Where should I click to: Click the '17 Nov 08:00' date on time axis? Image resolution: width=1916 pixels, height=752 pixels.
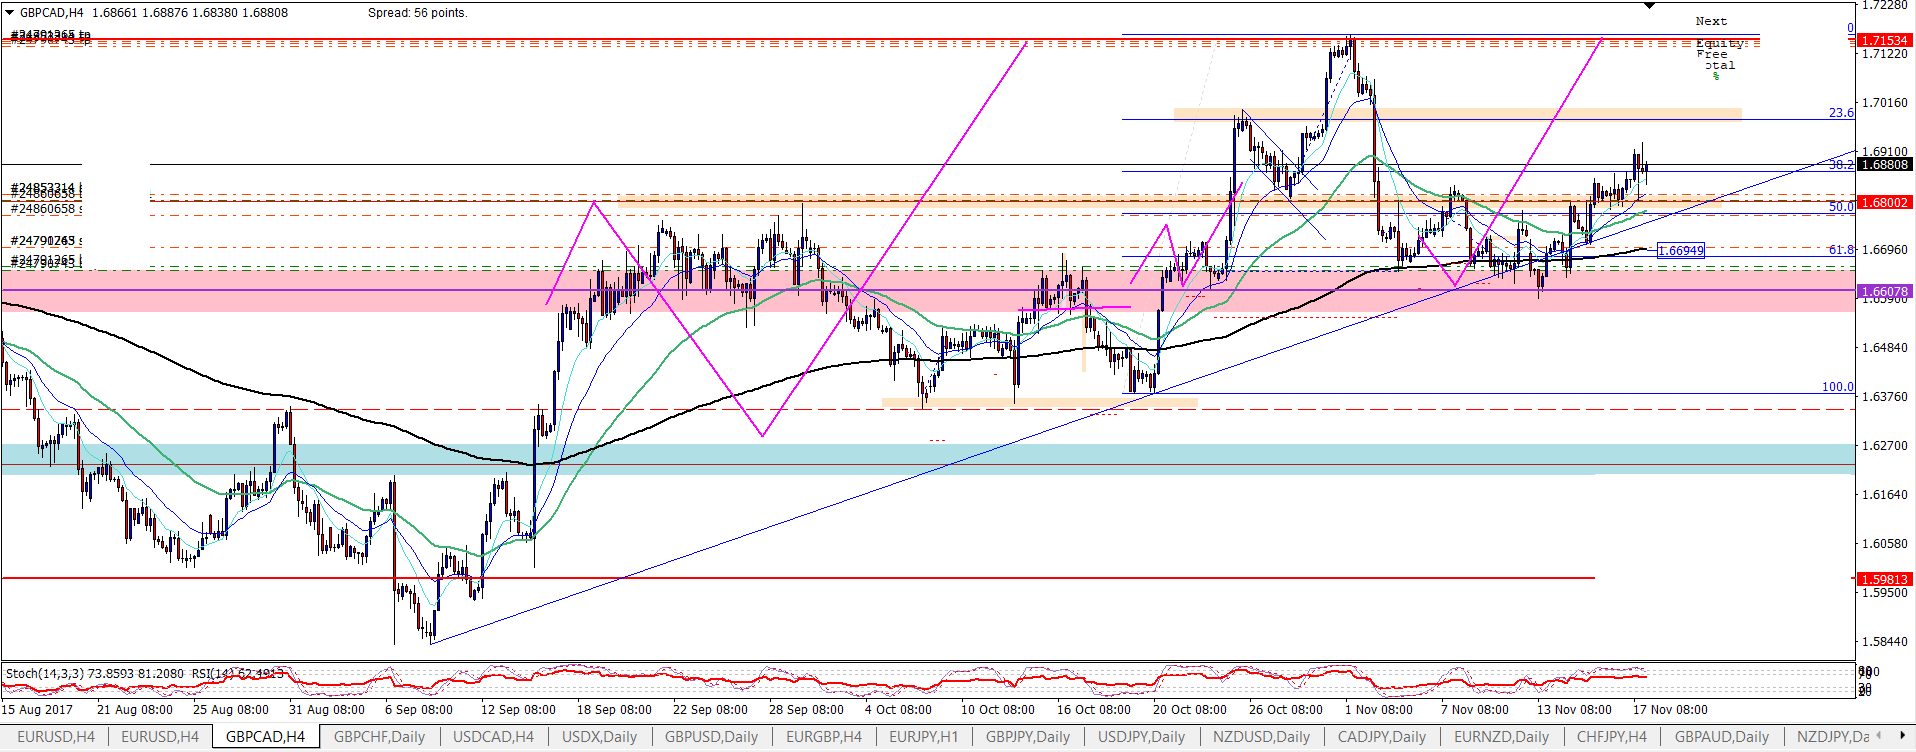pyautogui.click(x=1670, y=709)
